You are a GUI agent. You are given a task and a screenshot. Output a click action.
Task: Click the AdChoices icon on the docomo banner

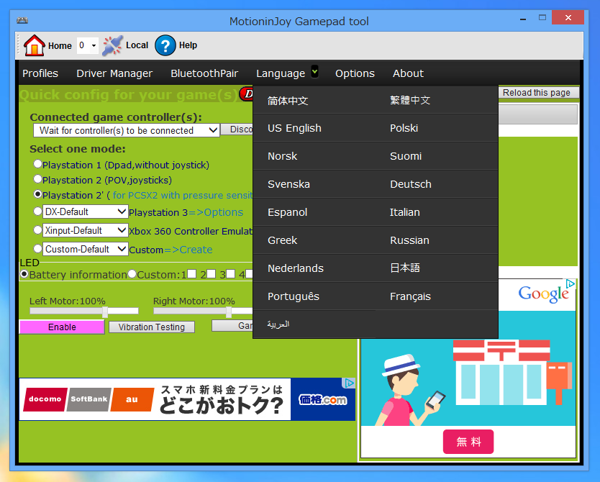pos(349,383)
